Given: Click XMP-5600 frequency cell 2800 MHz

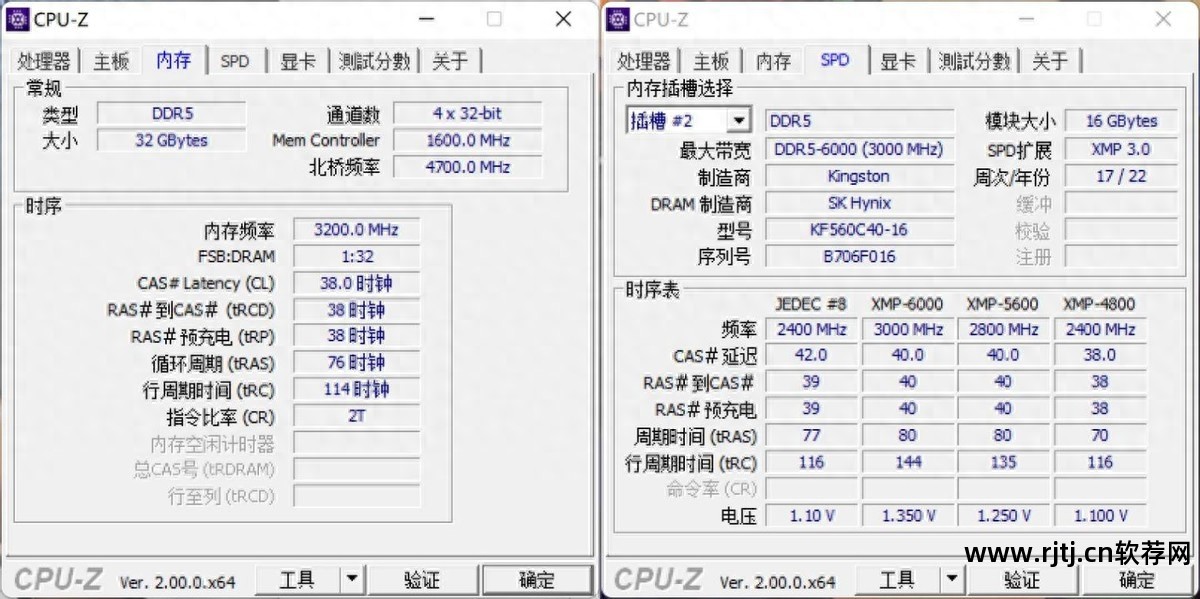Looking at the screenshot, I should point(1003,329).
